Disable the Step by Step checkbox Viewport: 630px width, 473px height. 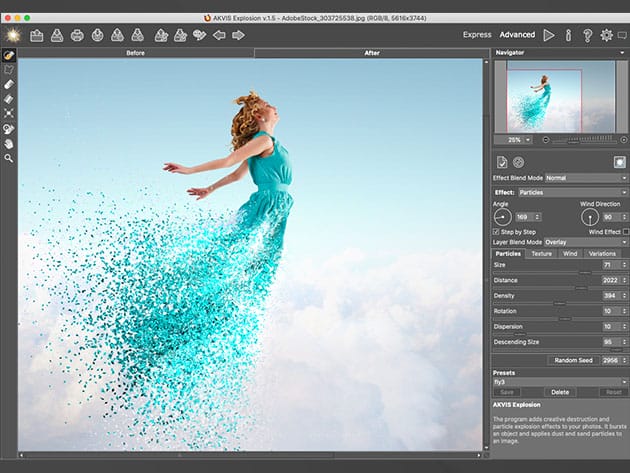tap(497, 231)
